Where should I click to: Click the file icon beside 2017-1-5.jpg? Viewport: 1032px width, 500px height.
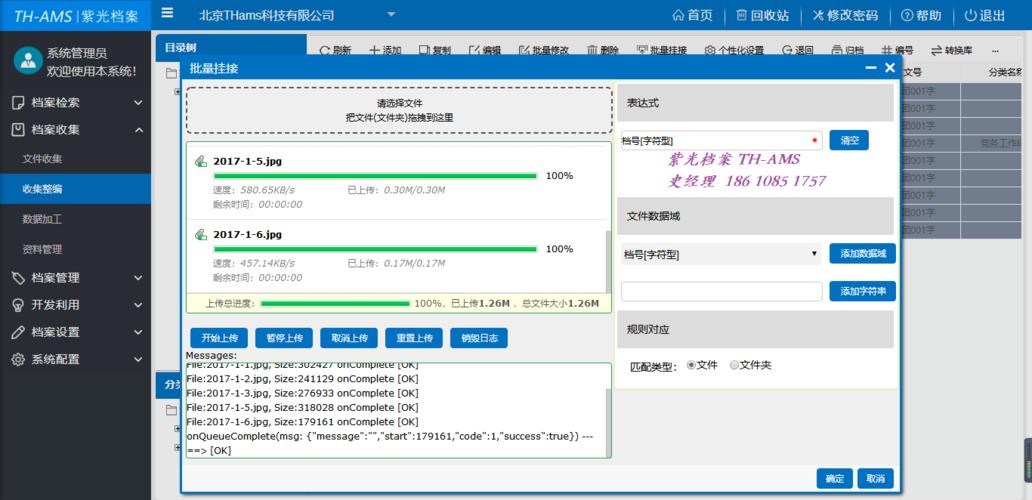pos(201,161)
